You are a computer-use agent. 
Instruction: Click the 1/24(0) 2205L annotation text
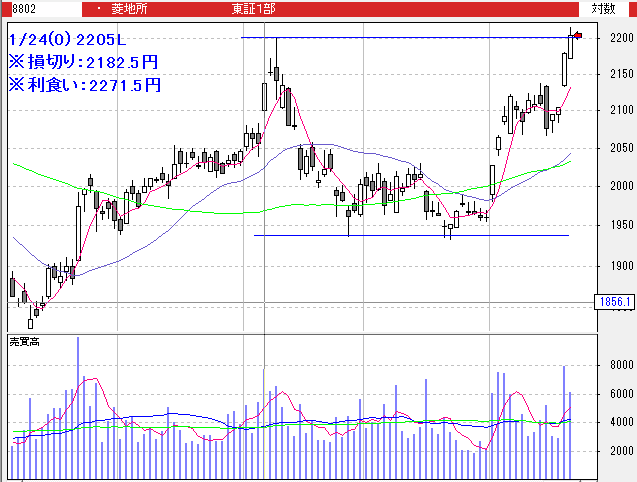65,40
